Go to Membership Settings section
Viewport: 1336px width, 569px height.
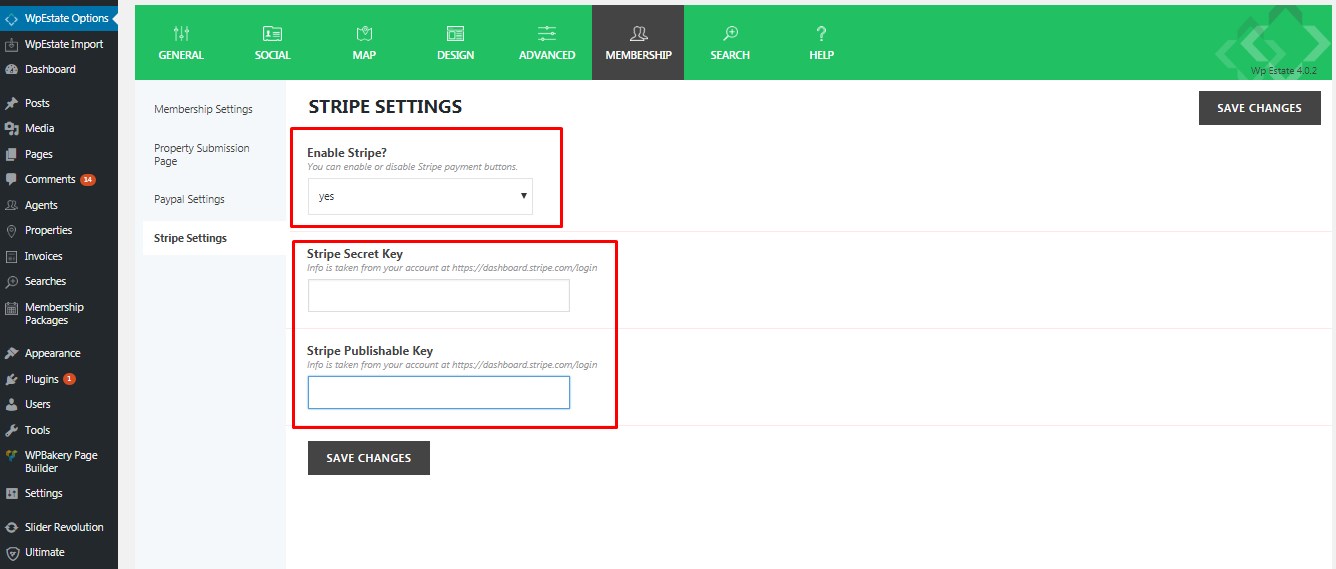point(203,109)
